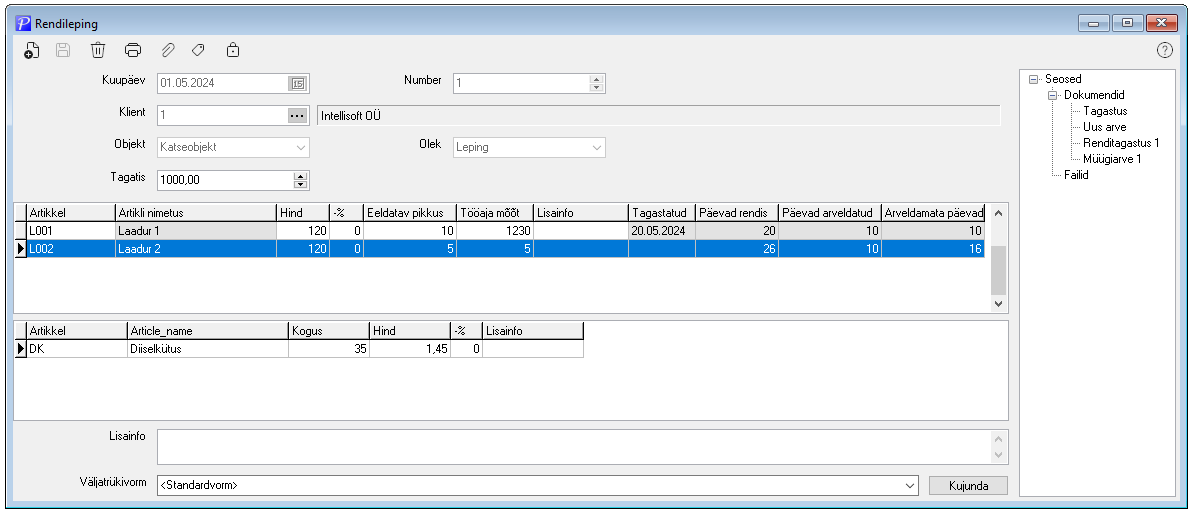
Task: Click the Päevad arveldatud column header
Action: 829,212
